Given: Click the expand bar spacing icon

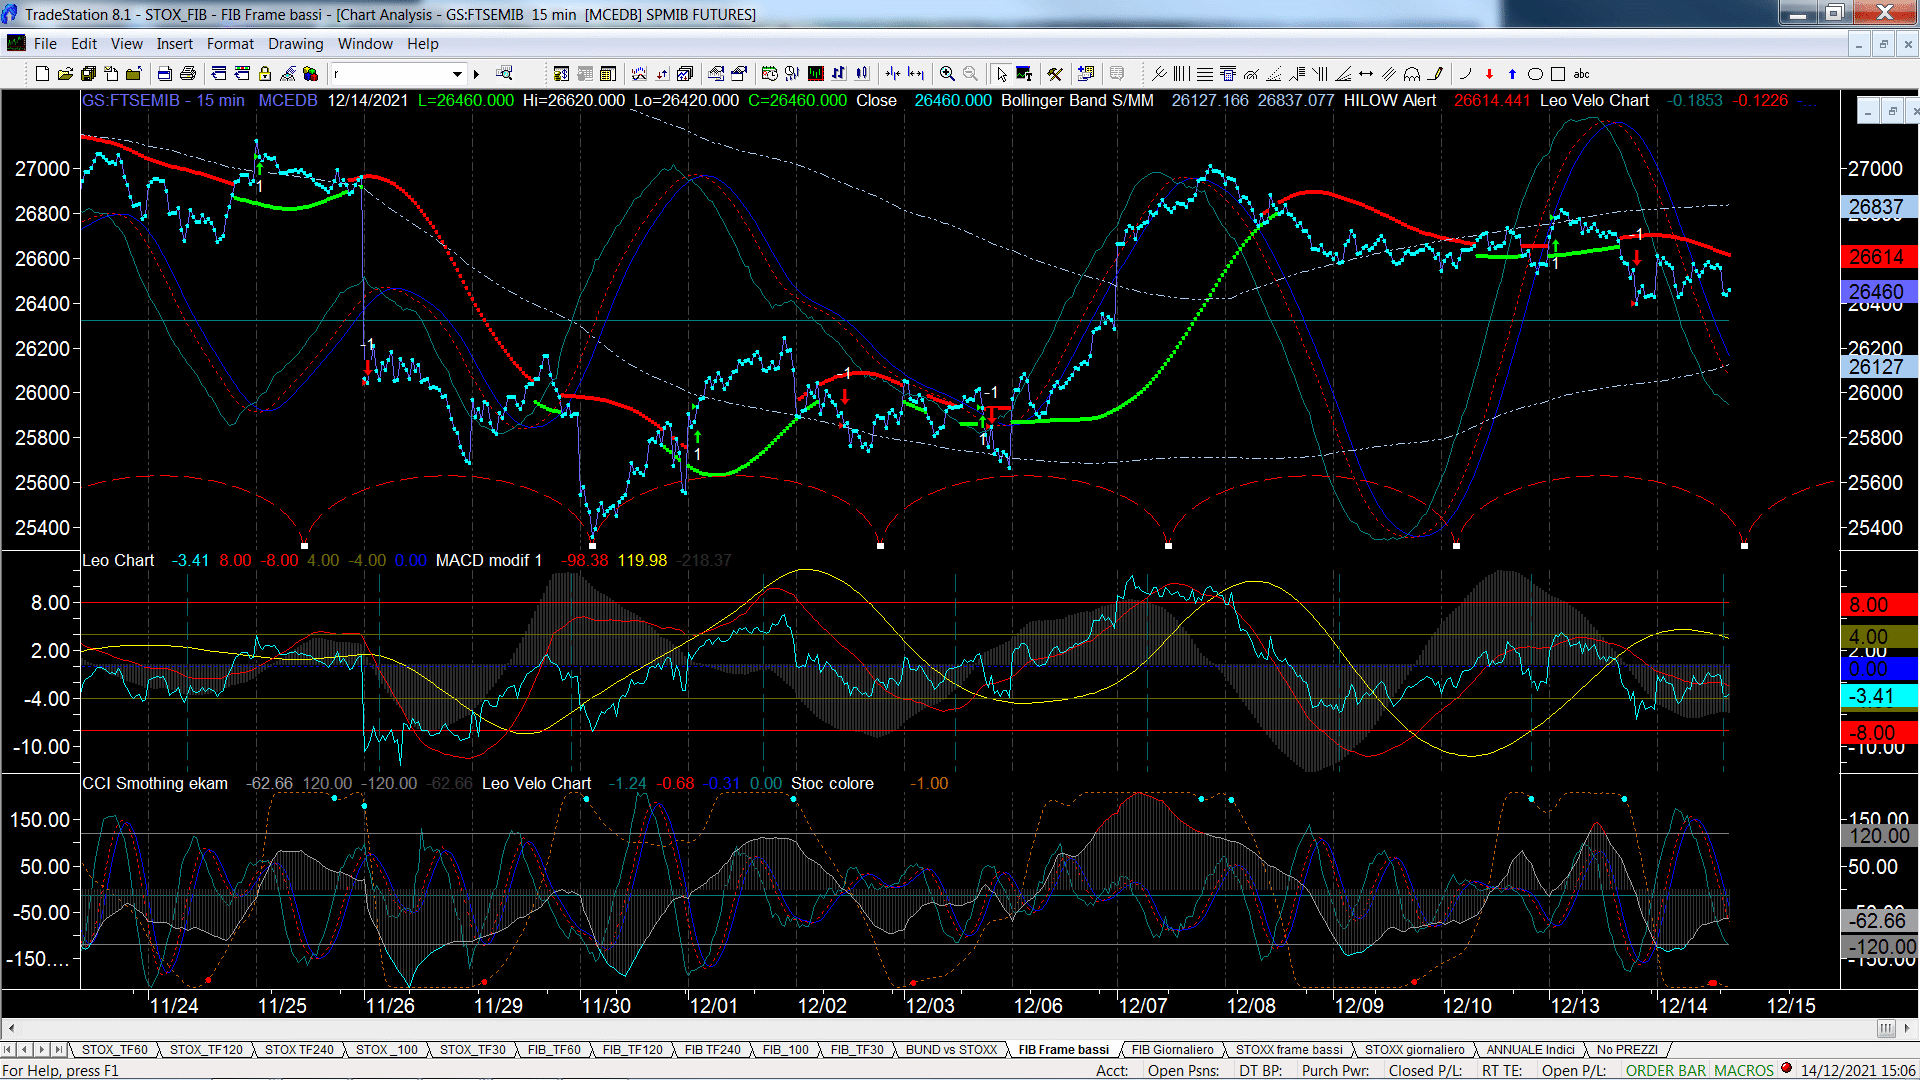Looking at the screenshot, I should [x=916, y=74].
